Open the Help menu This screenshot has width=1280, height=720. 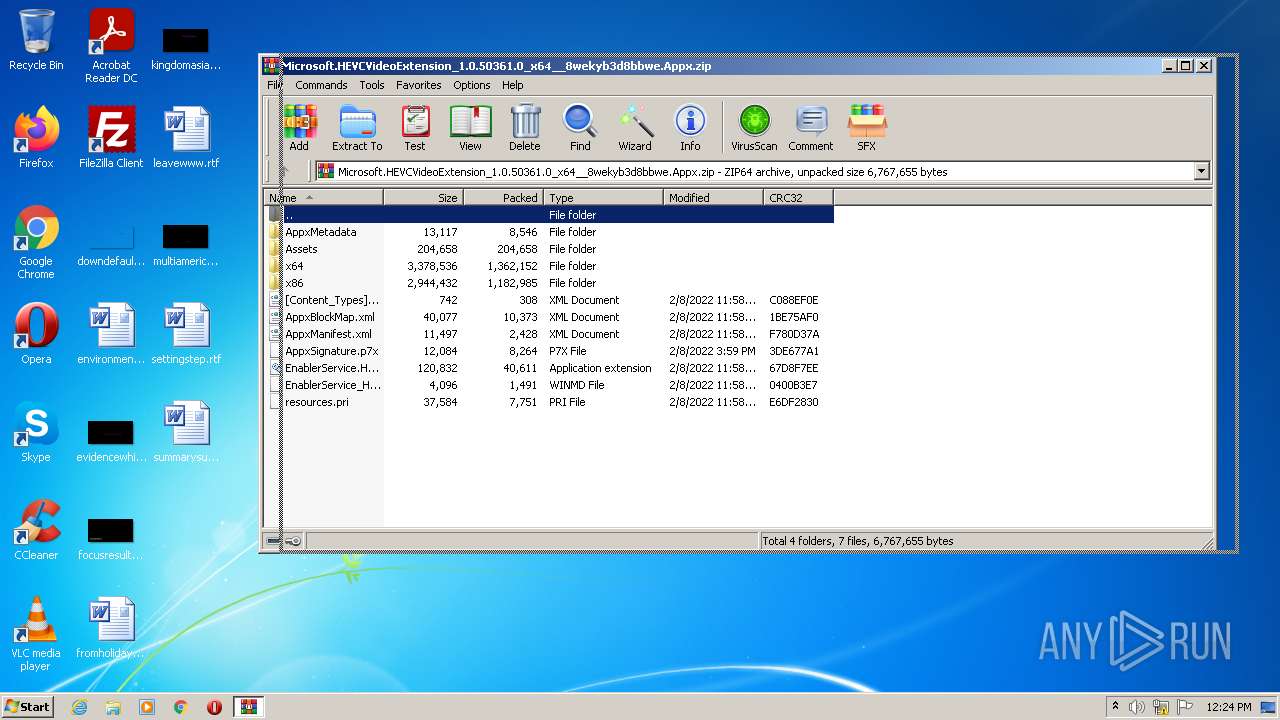(x=513, y=85)
